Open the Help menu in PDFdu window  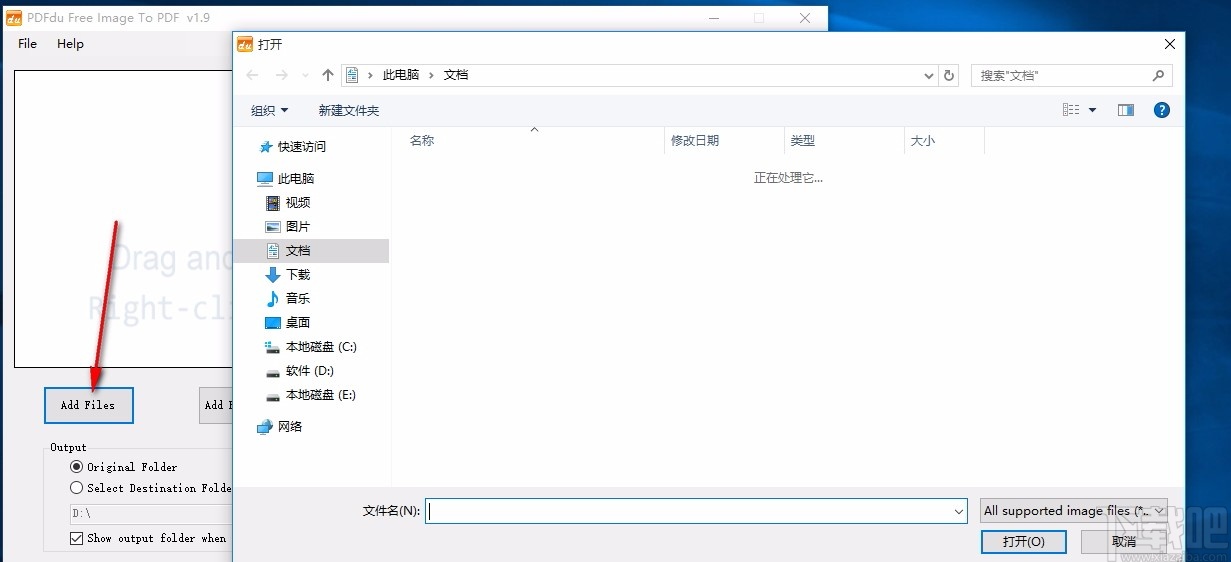pyautogui.click(x=70, y=44)
